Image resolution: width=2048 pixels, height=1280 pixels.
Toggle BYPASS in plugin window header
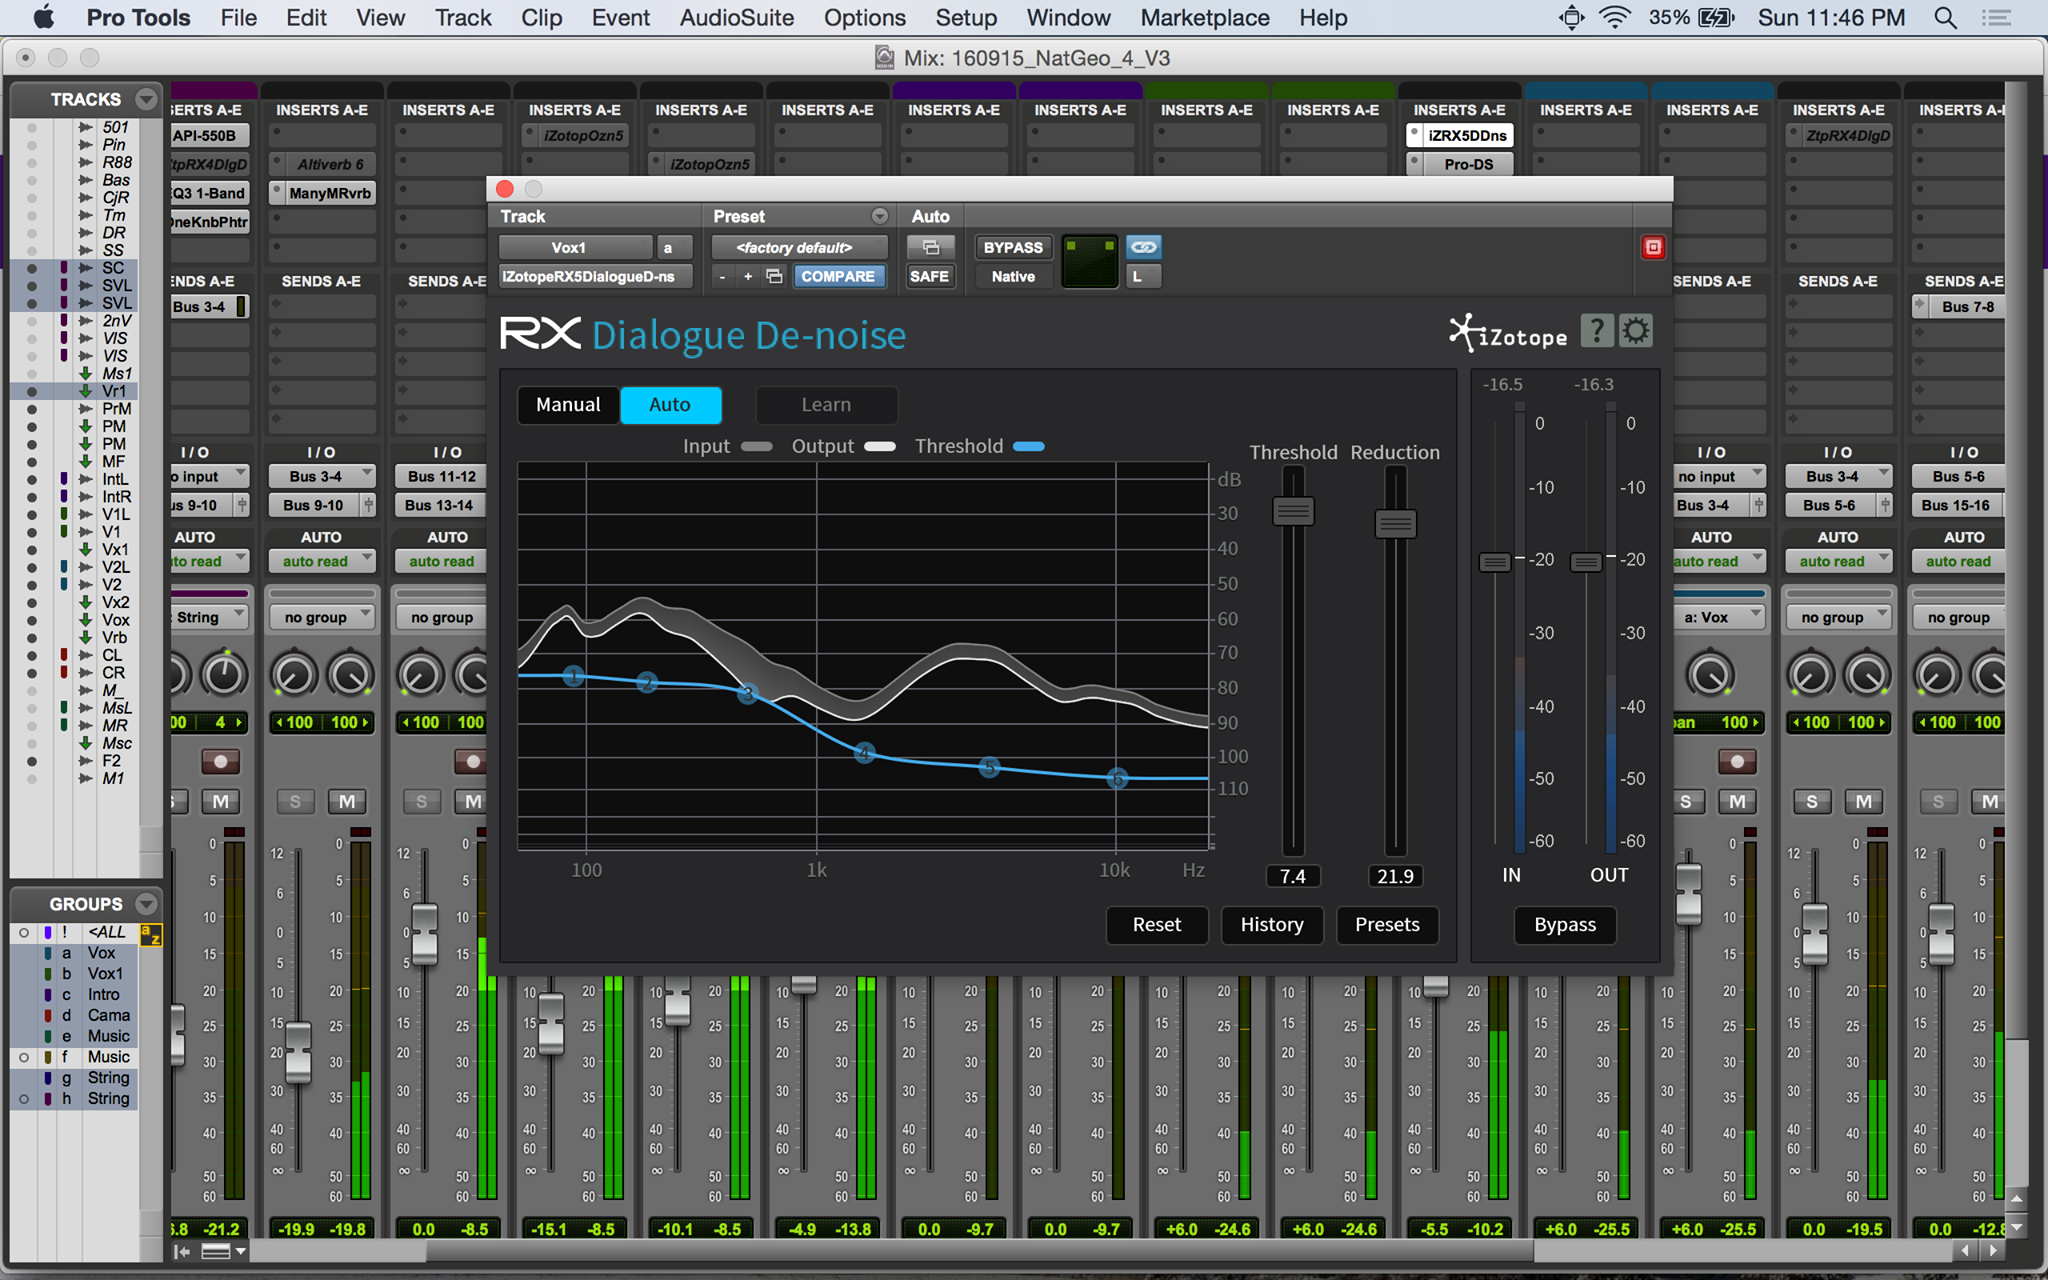pyautogui.click(x=1013, y=247)
